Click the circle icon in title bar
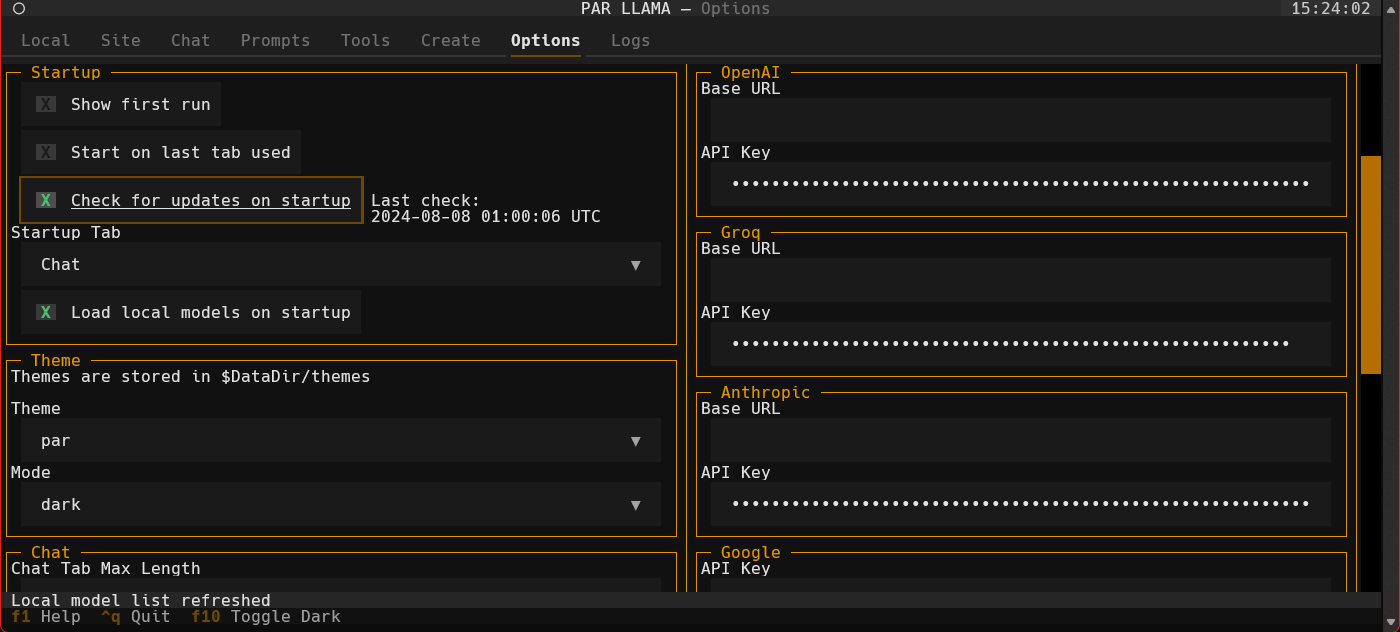 point(18,9)
